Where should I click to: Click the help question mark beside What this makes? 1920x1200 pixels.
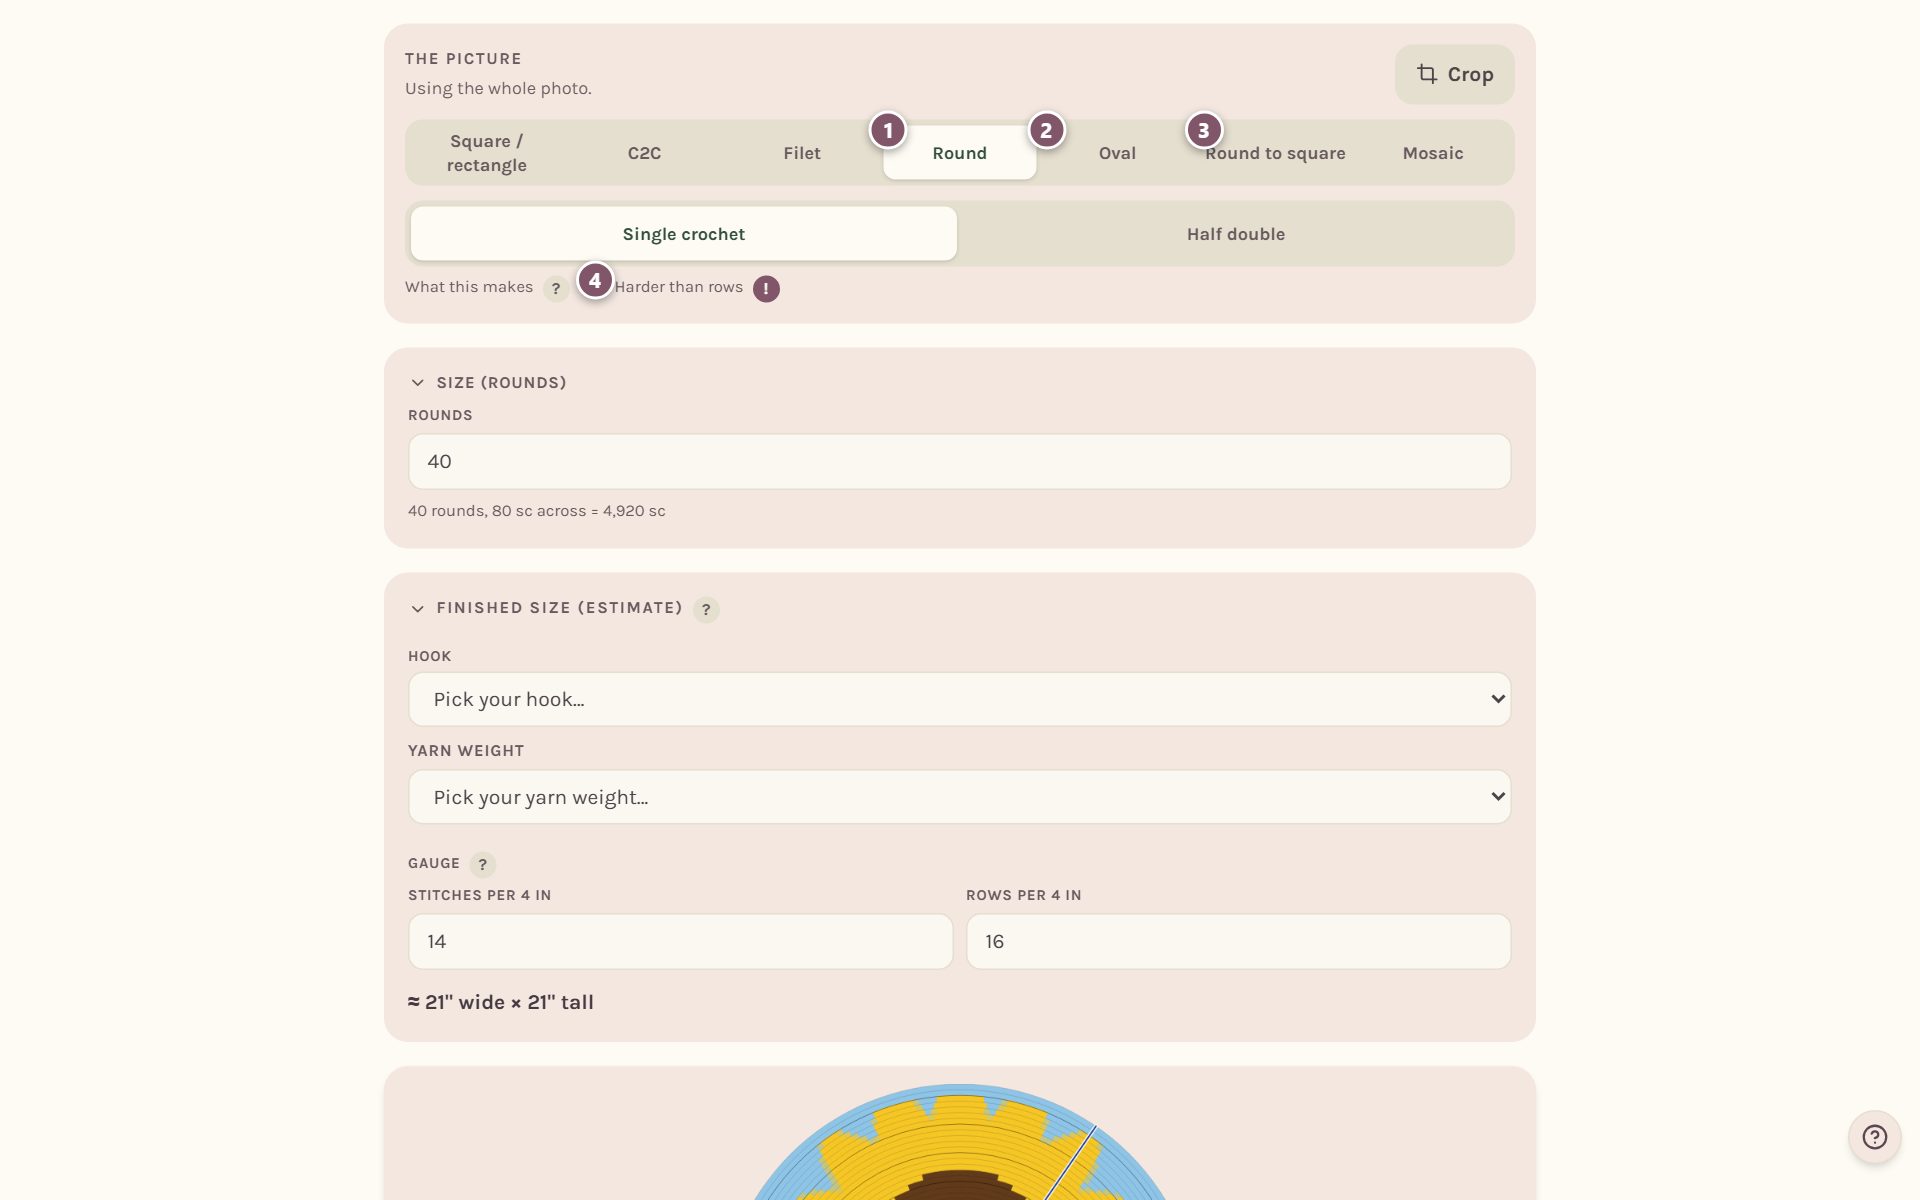click(x=556, y=288)
